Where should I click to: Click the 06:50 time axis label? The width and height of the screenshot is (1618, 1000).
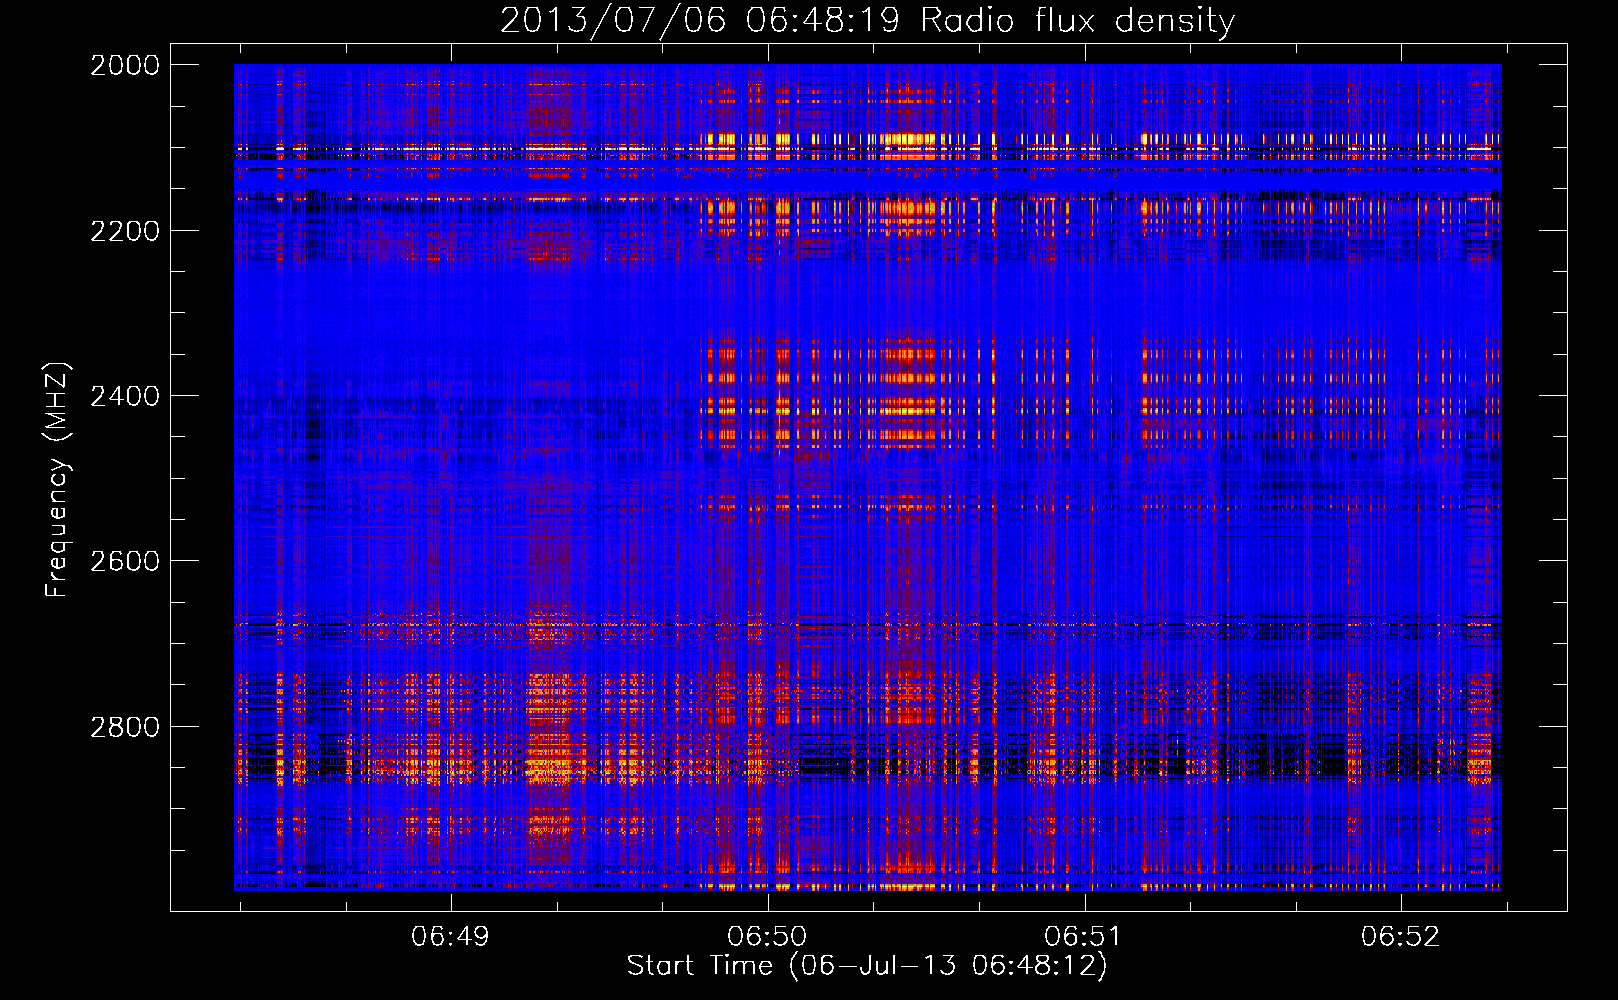768,936
